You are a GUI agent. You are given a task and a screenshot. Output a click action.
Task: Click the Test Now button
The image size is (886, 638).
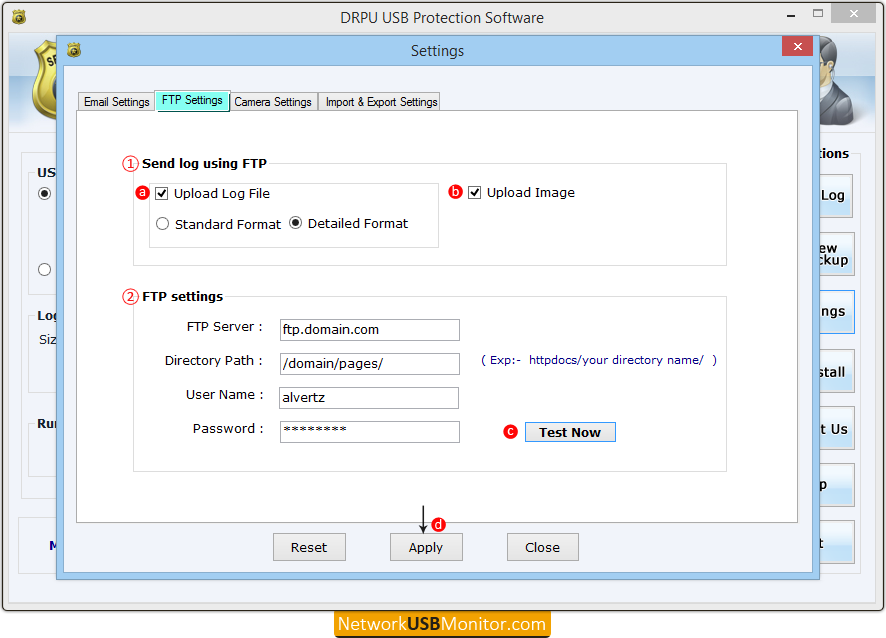click(x=570, y=432)
